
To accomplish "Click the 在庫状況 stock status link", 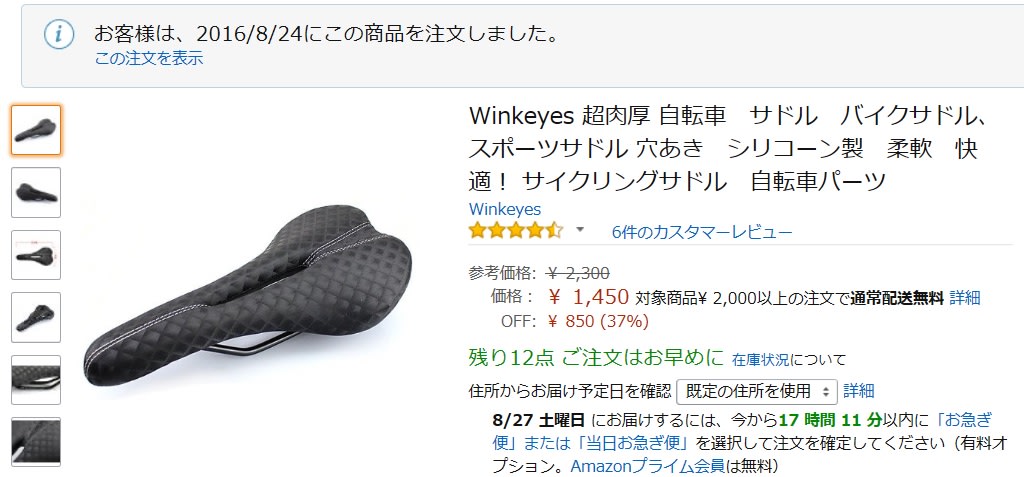I will pyautogui.click(x=760, y=359).
